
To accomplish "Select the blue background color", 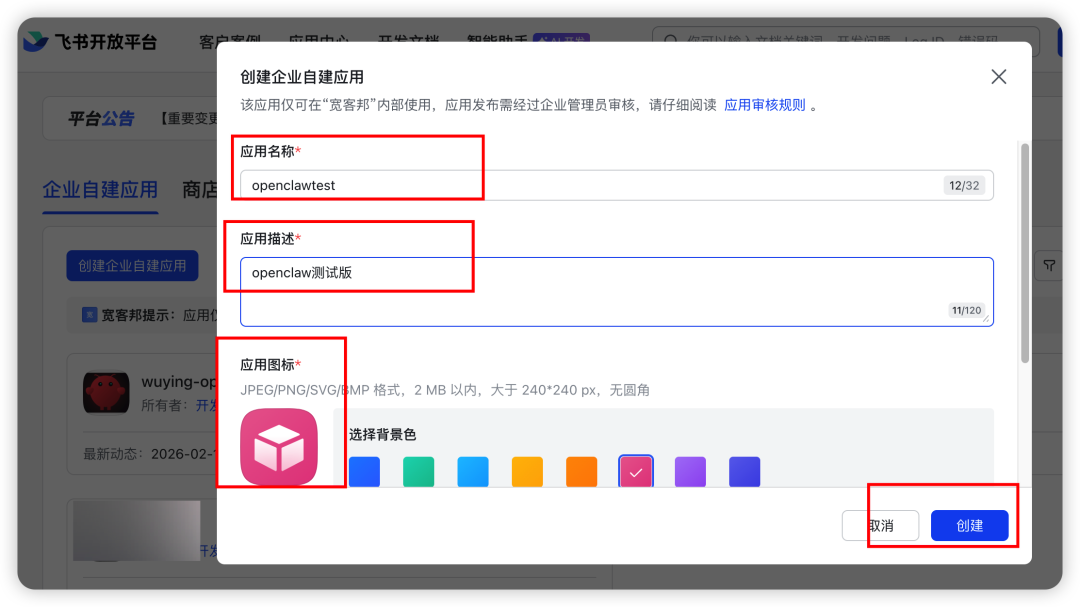I will (x=364, y=471).
